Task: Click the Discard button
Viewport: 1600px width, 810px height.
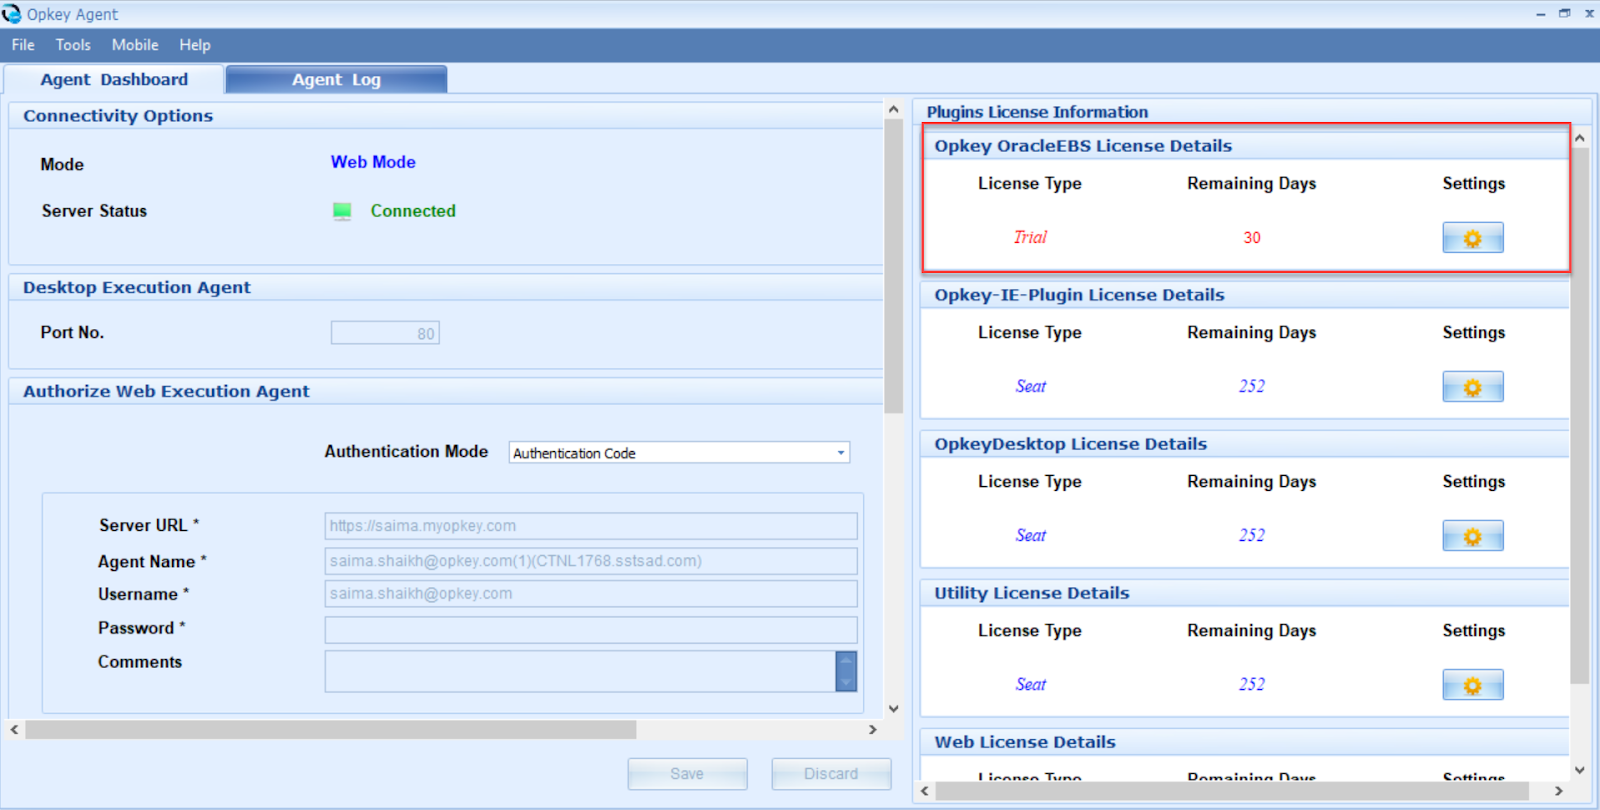Action: tap(831, 774)
